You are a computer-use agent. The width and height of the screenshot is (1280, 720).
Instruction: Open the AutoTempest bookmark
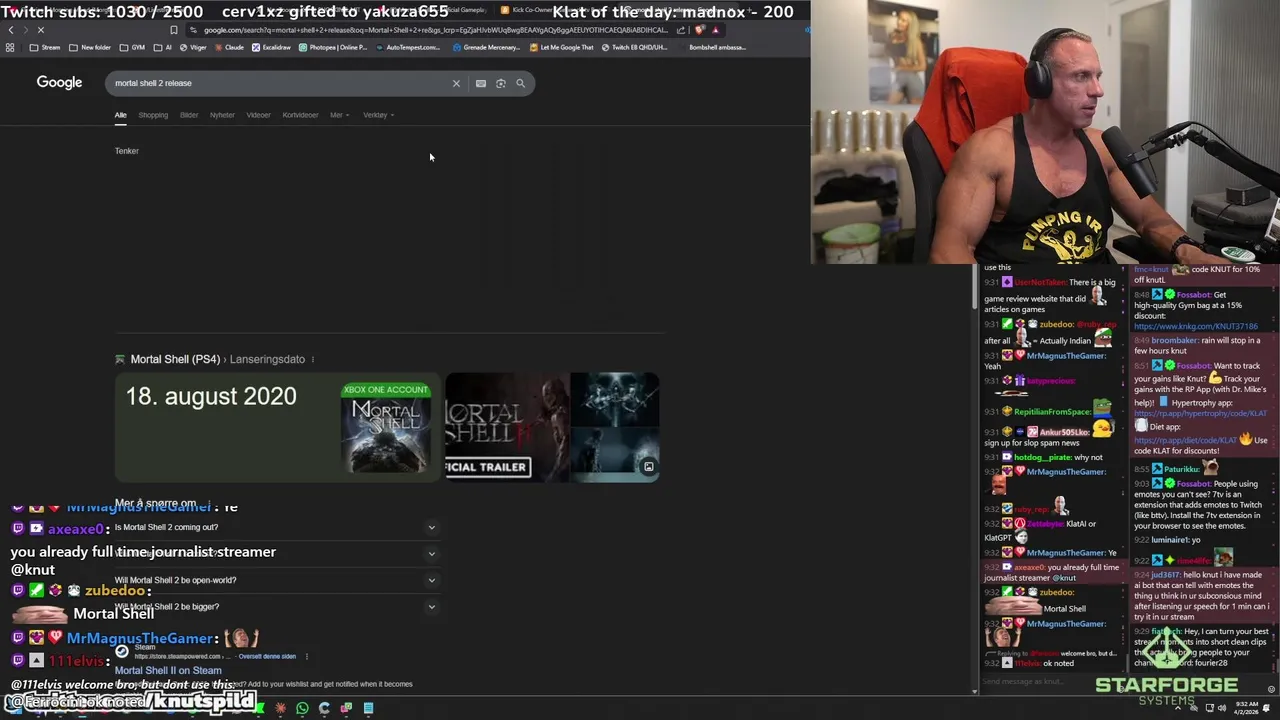[x=408, y=47]
